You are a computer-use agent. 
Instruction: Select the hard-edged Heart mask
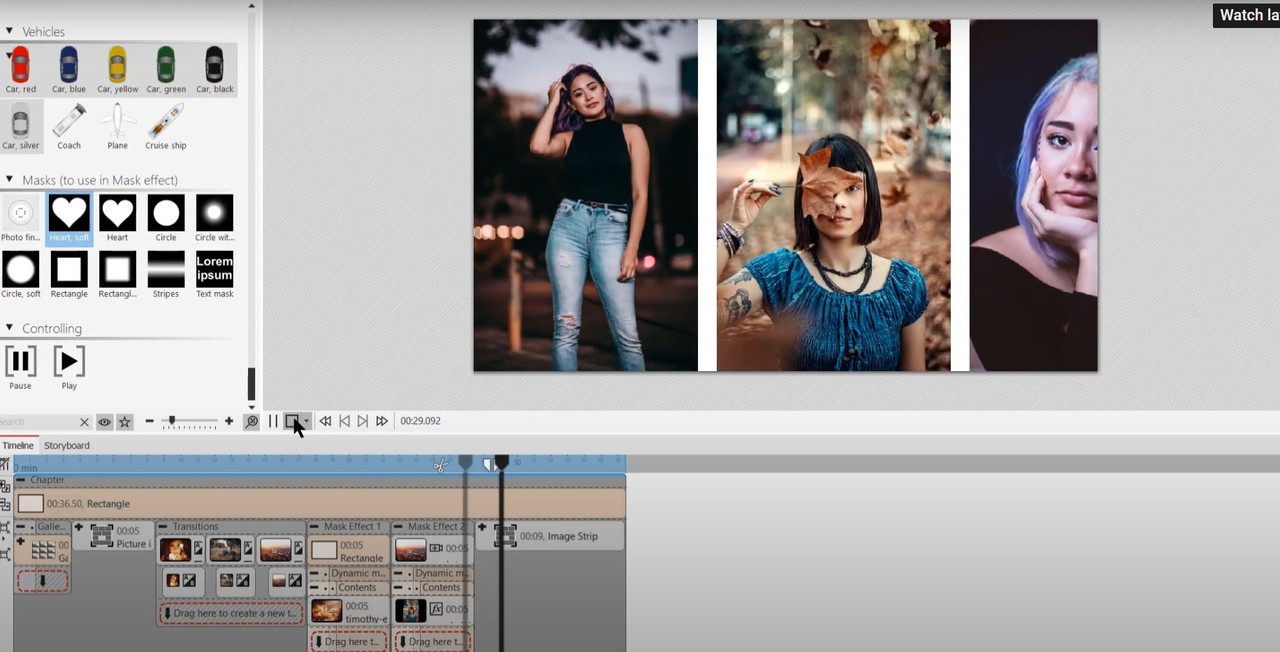click(117, 218)
